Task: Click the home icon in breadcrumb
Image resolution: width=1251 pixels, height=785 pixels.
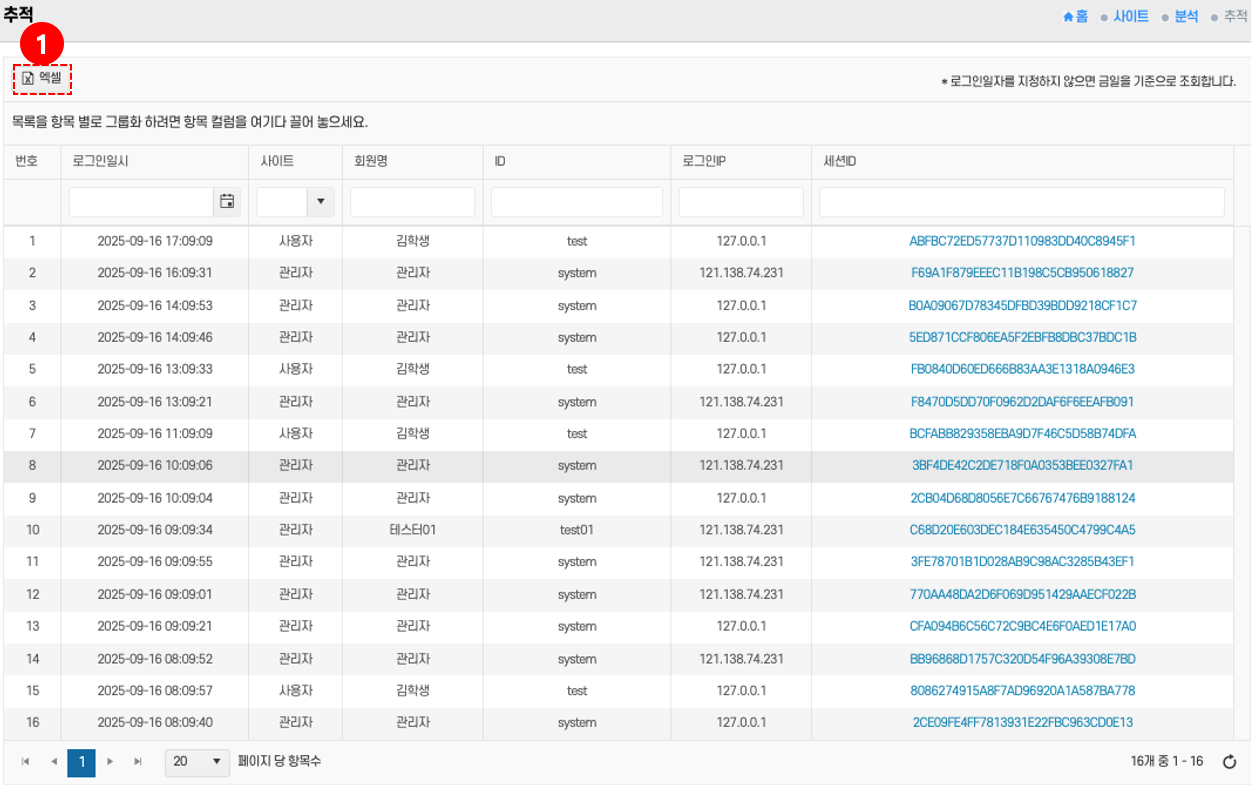Action: [x=1068, y=17]
